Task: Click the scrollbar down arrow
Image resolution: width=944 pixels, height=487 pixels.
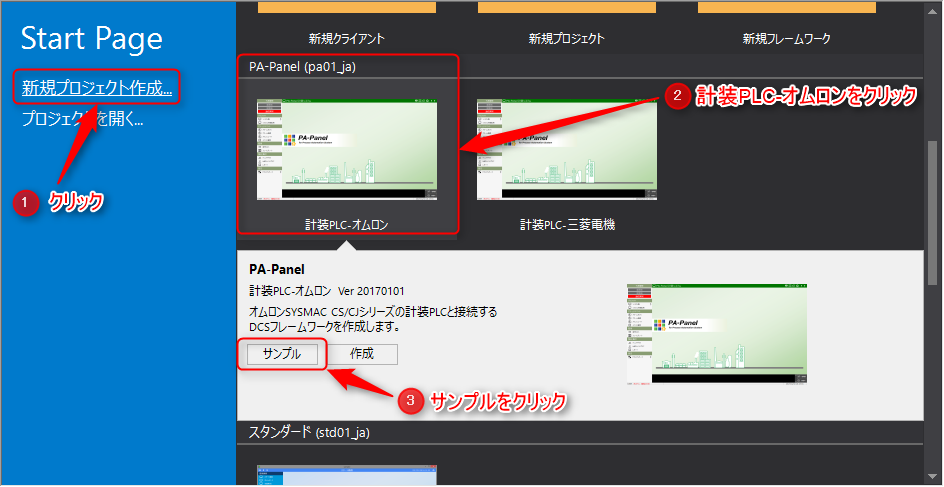Action: tap(933, 477)
